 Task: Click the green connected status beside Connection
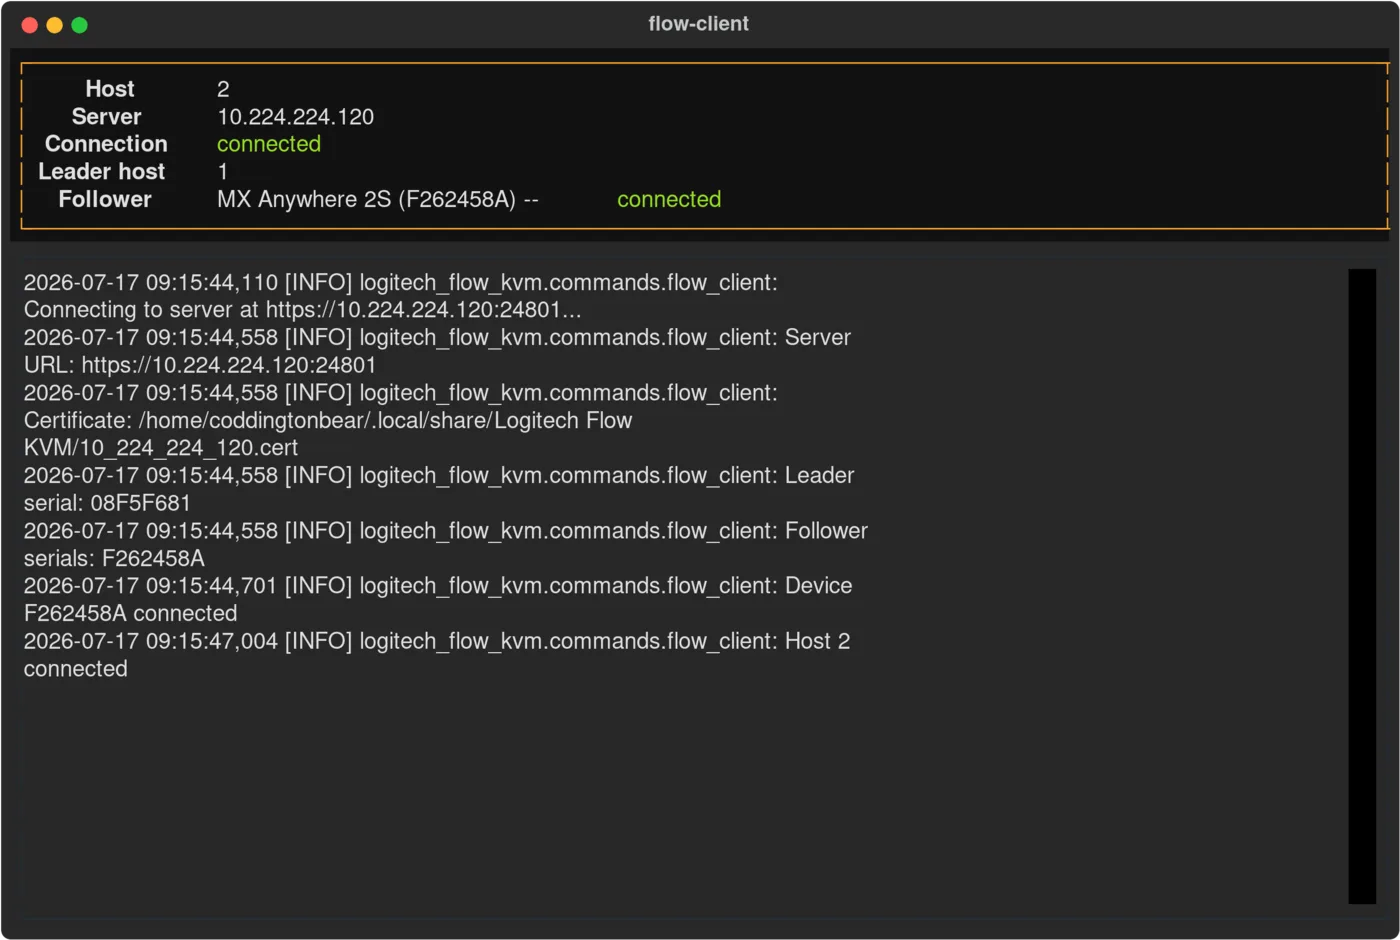coord(269,144)
